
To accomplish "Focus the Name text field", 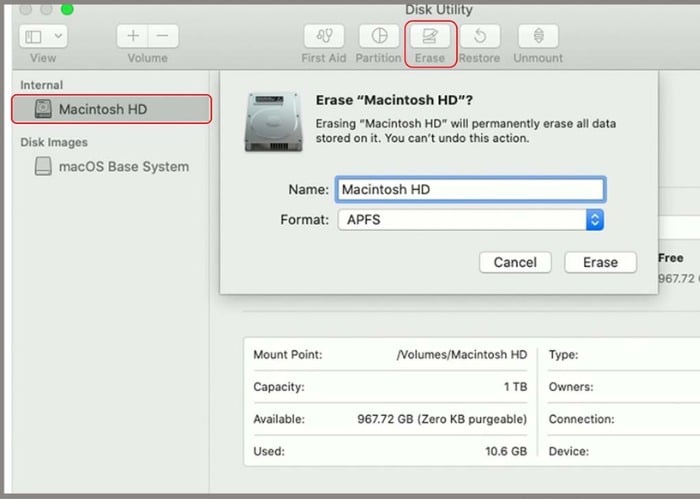I will click(471, 189).
